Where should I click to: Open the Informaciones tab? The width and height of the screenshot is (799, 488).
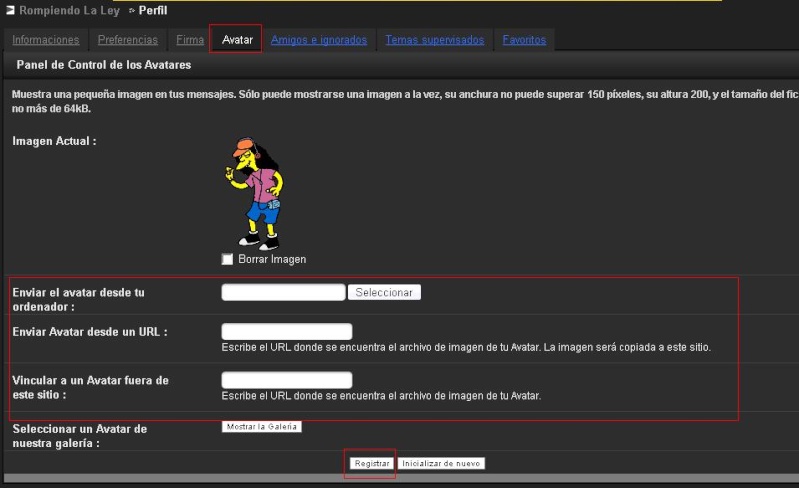point(46,40)
